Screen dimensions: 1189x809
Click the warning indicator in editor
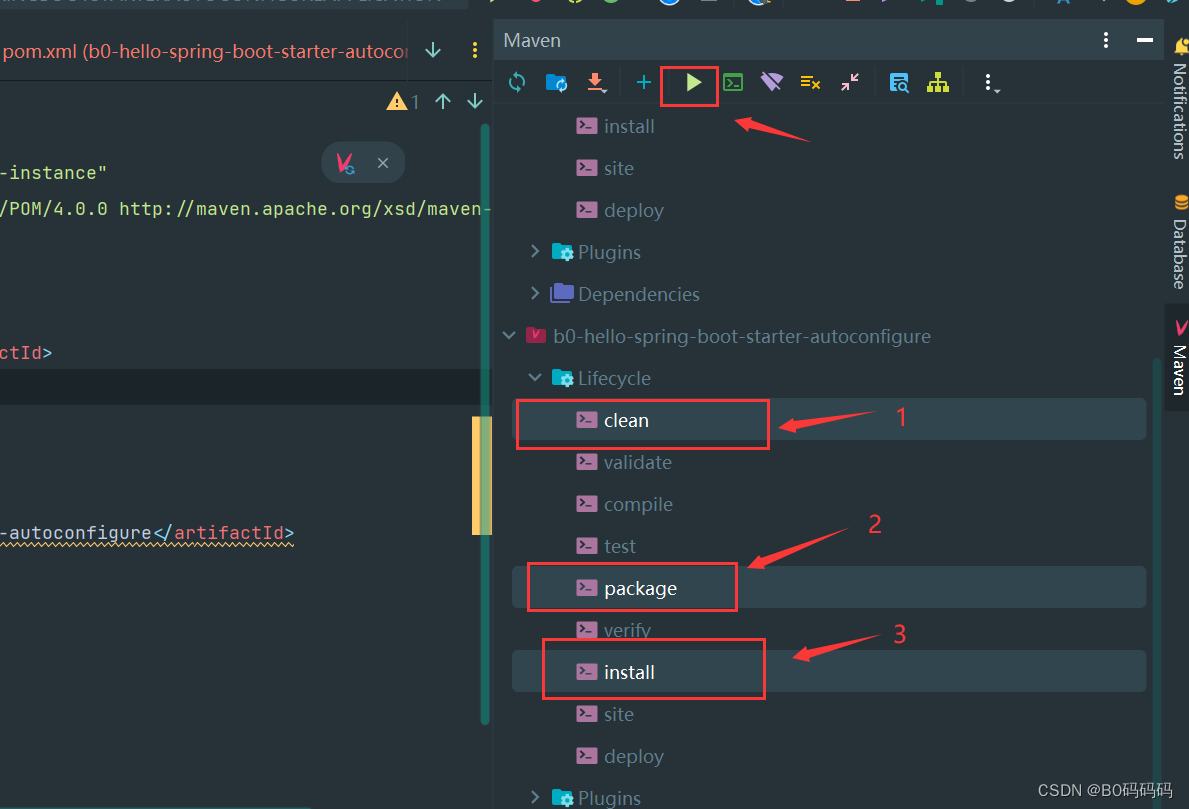click(x=403, y=101)
